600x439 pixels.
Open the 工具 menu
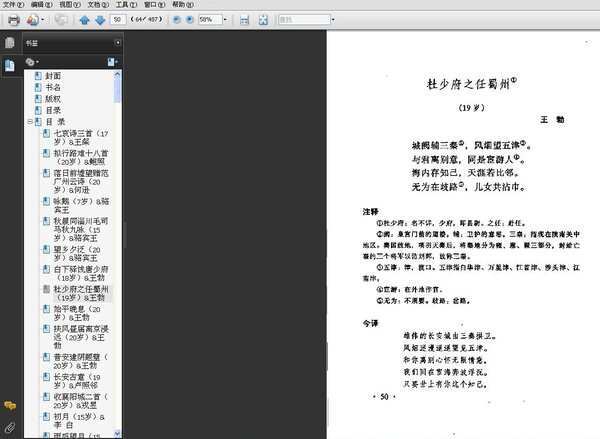point(126,5)
